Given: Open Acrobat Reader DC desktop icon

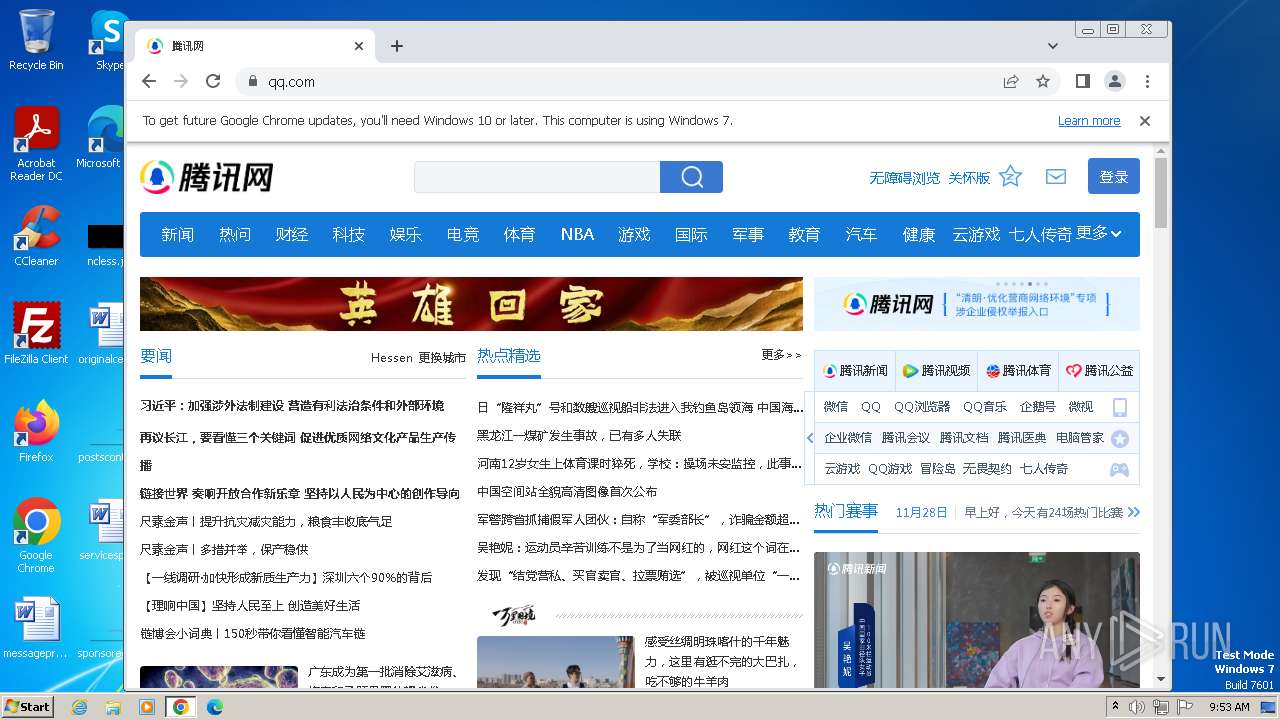Looking at the screenshot, I should point(36,144).
